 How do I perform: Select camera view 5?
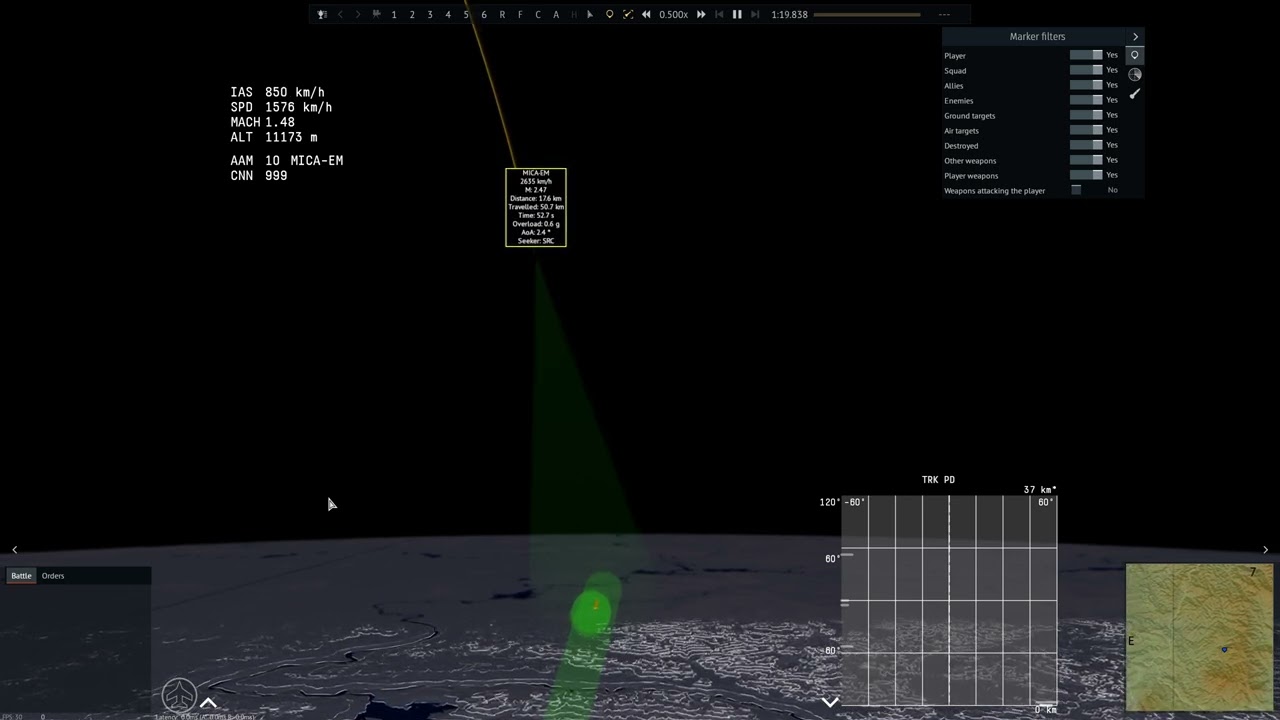[466, 14]
